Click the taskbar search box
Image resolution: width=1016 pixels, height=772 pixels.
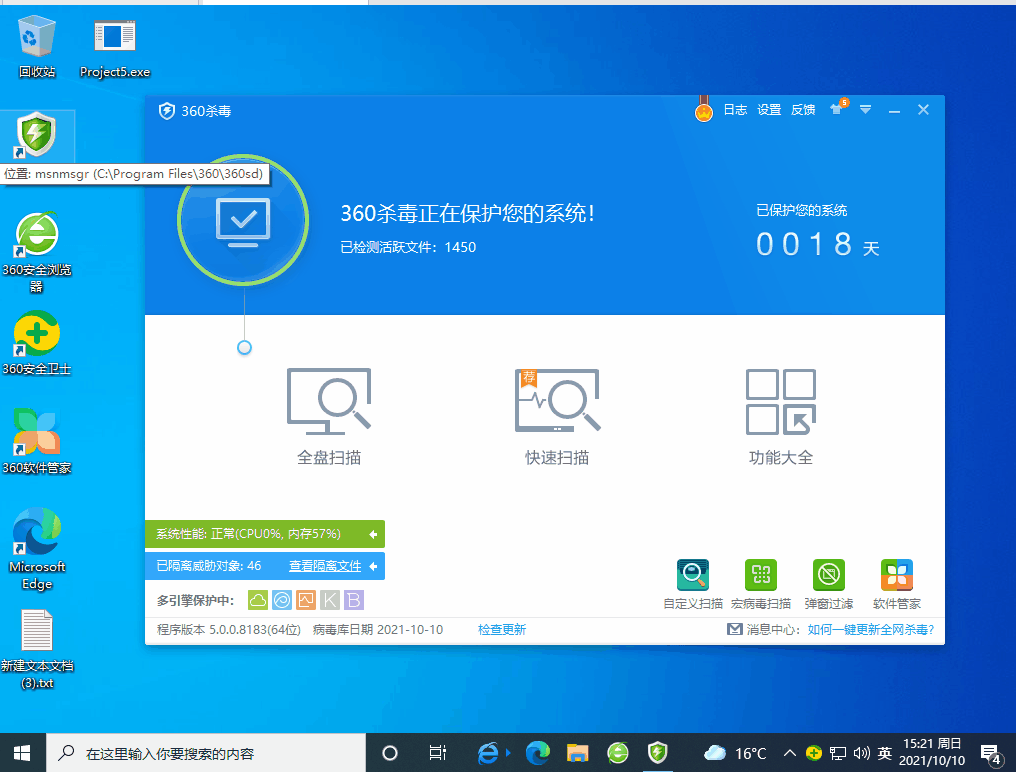[206, 753]
